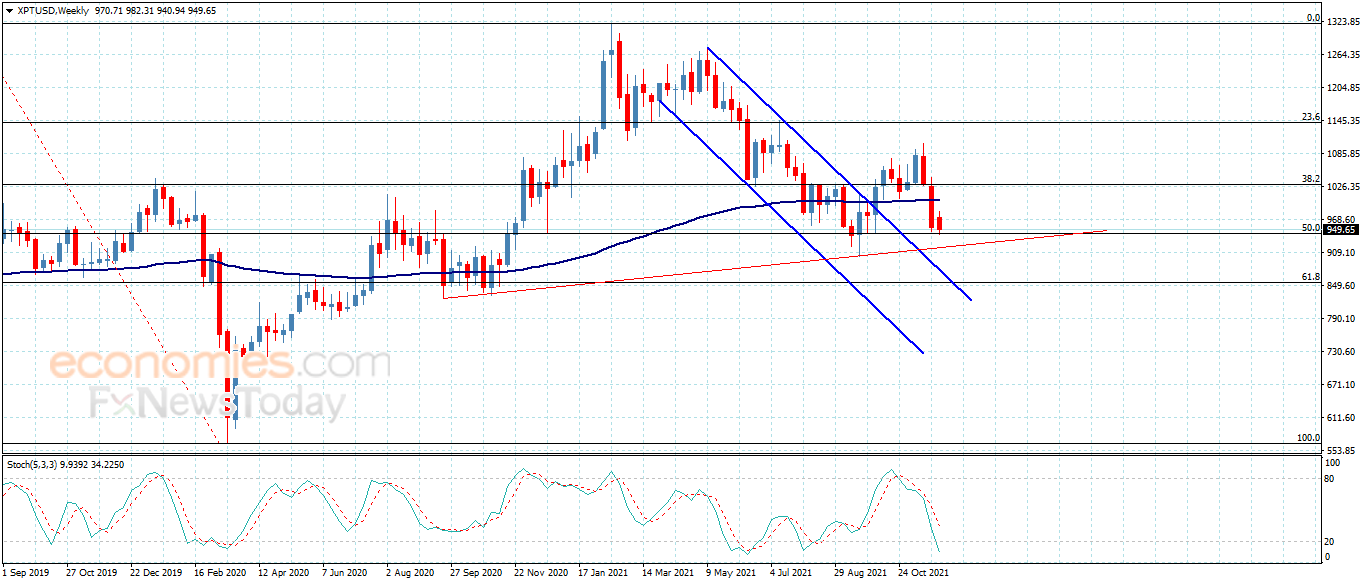The width and height of the screenshot is (1362, 584).
Task: Click the 61.8 Fibonacci level label
Action: tap(1311, 277)
